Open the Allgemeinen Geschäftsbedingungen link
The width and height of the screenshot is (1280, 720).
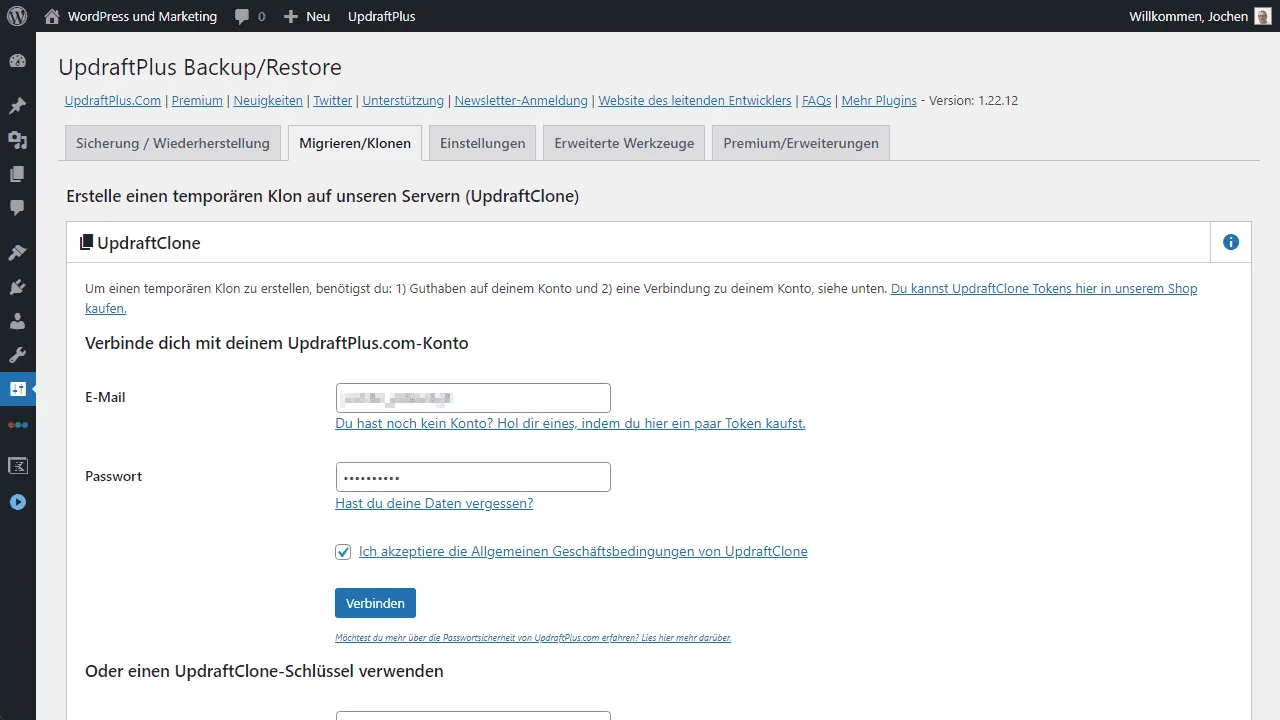click(x=583, y=552)
